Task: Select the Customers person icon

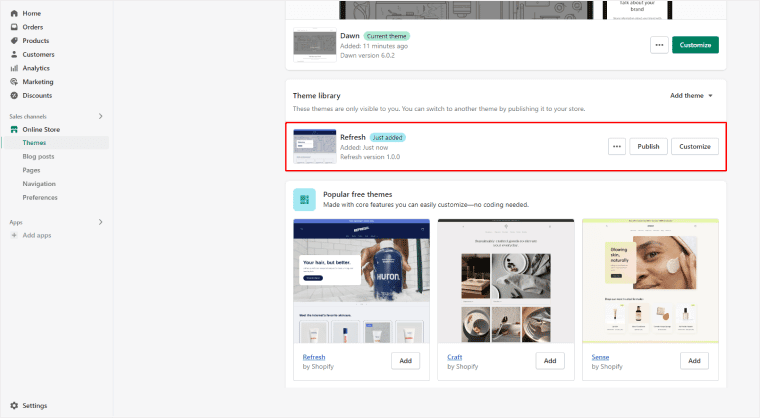Action: pyautogui.click(x=14, y=54)
